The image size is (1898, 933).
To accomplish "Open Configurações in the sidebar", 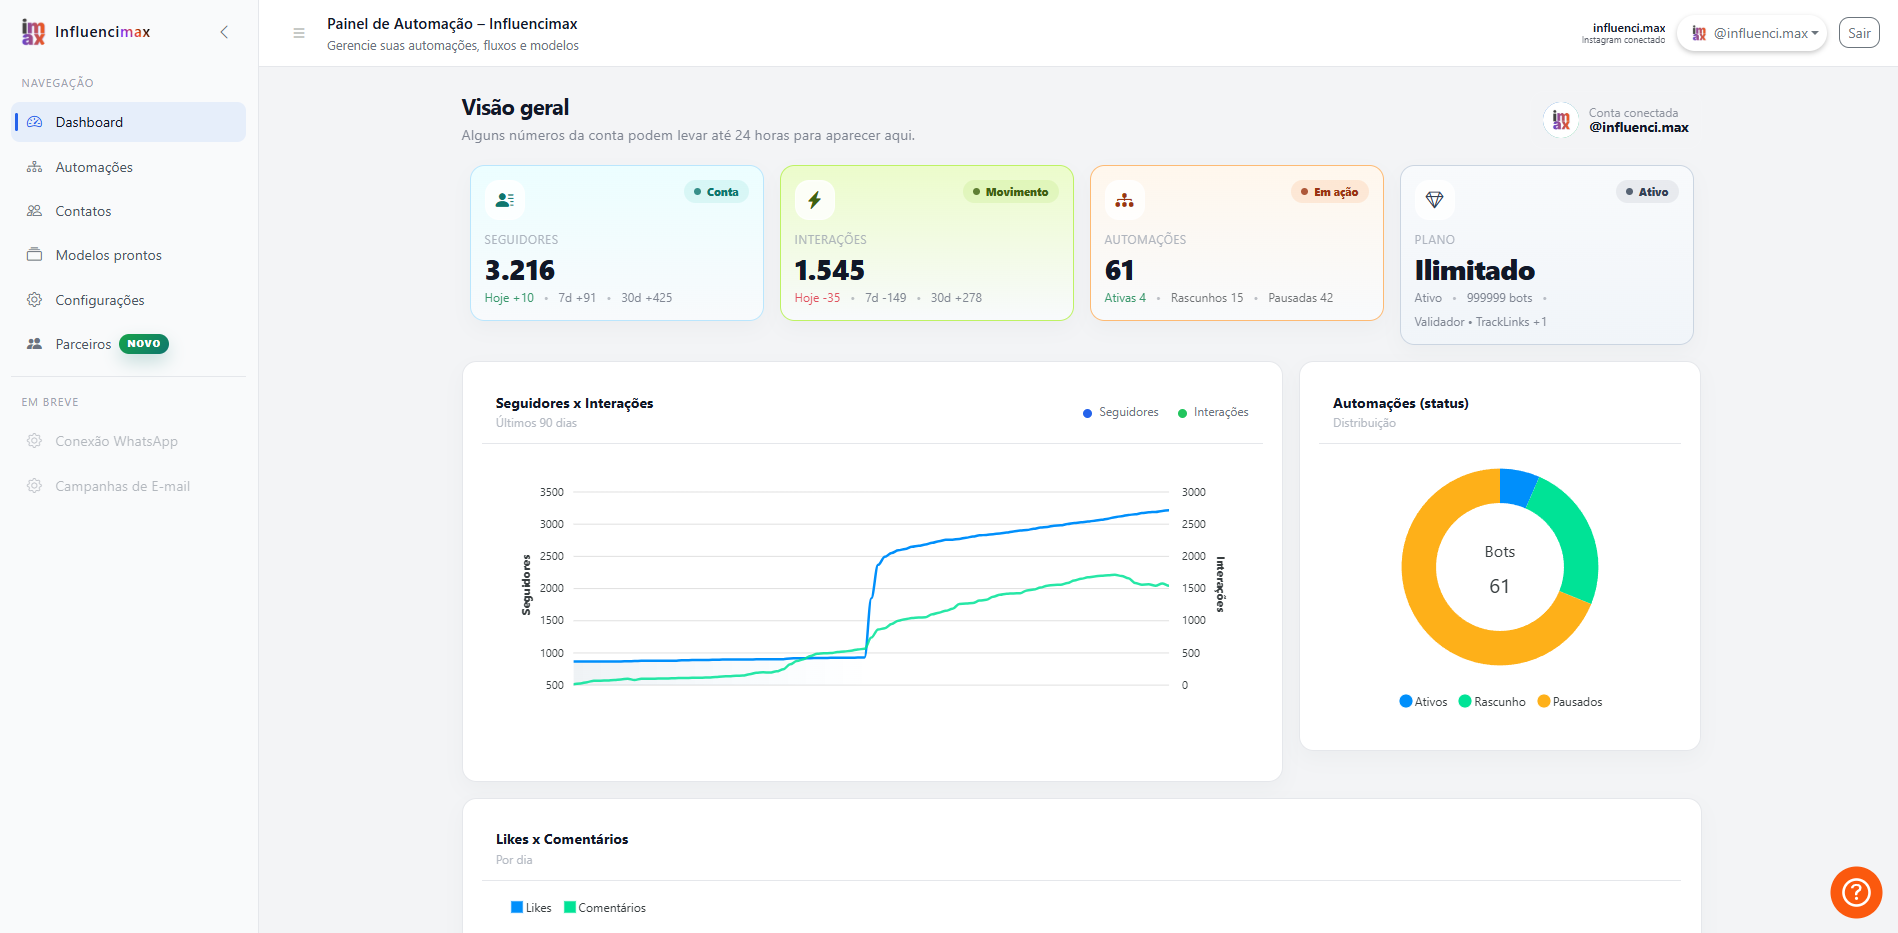I will [x=128, y=300].
